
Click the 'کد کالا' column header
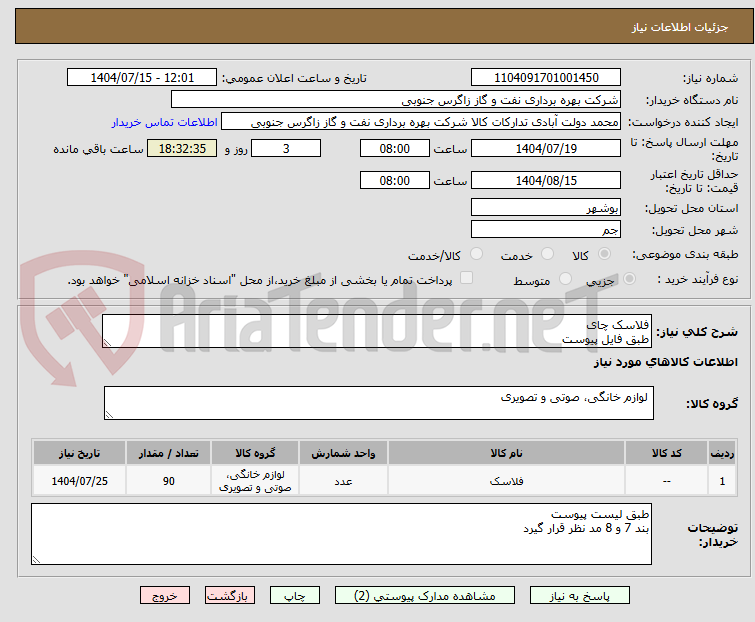click(x=666, y=453)
